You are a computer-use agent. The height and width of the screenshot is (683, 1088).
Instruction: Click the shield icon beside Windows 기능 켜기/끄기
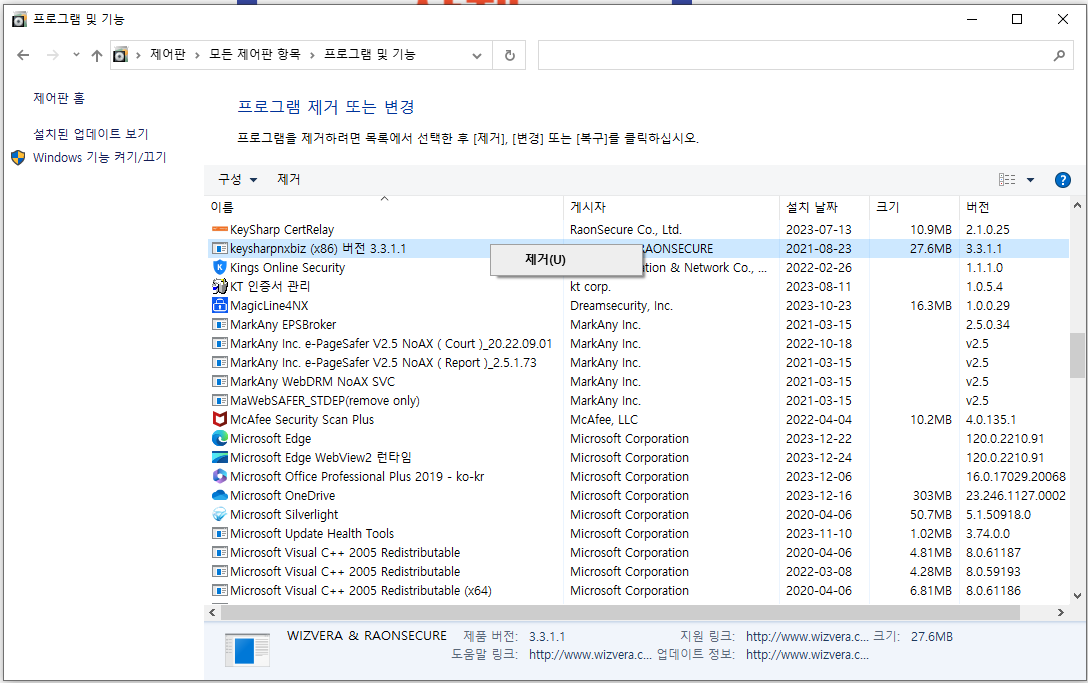coord(17,157)
